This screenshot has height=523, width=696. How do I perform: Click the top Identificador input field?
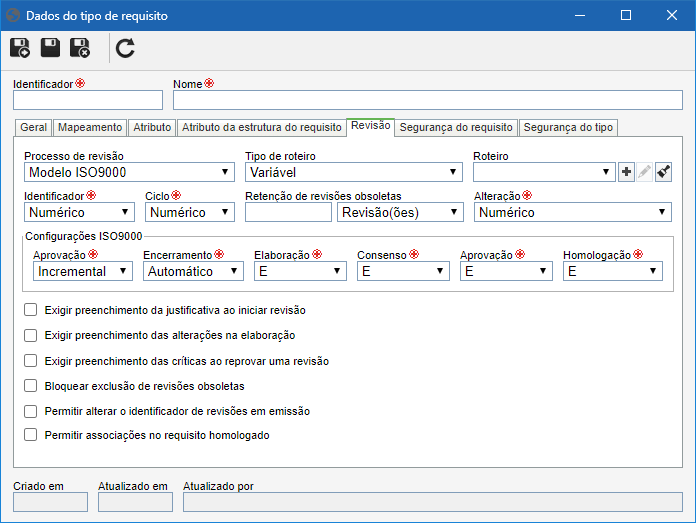pyautogui.click(x=88, y=100)
